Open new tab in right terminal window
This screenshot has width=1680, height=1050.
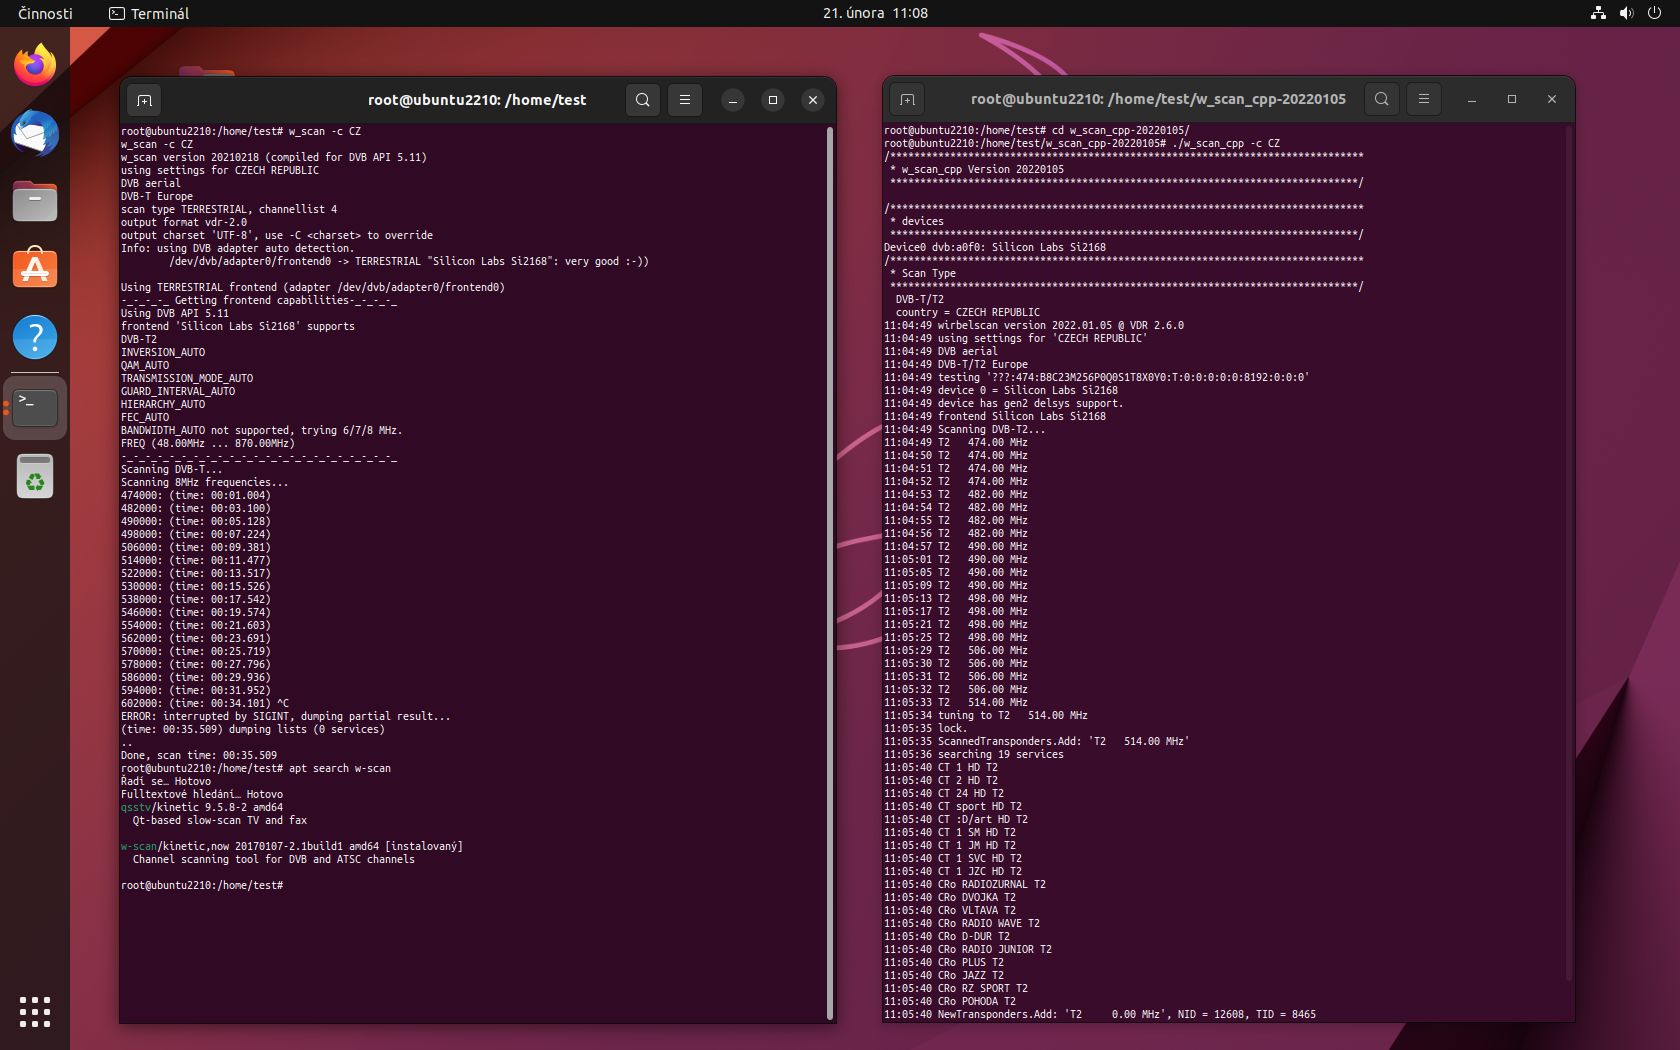(x=907, y=99)
